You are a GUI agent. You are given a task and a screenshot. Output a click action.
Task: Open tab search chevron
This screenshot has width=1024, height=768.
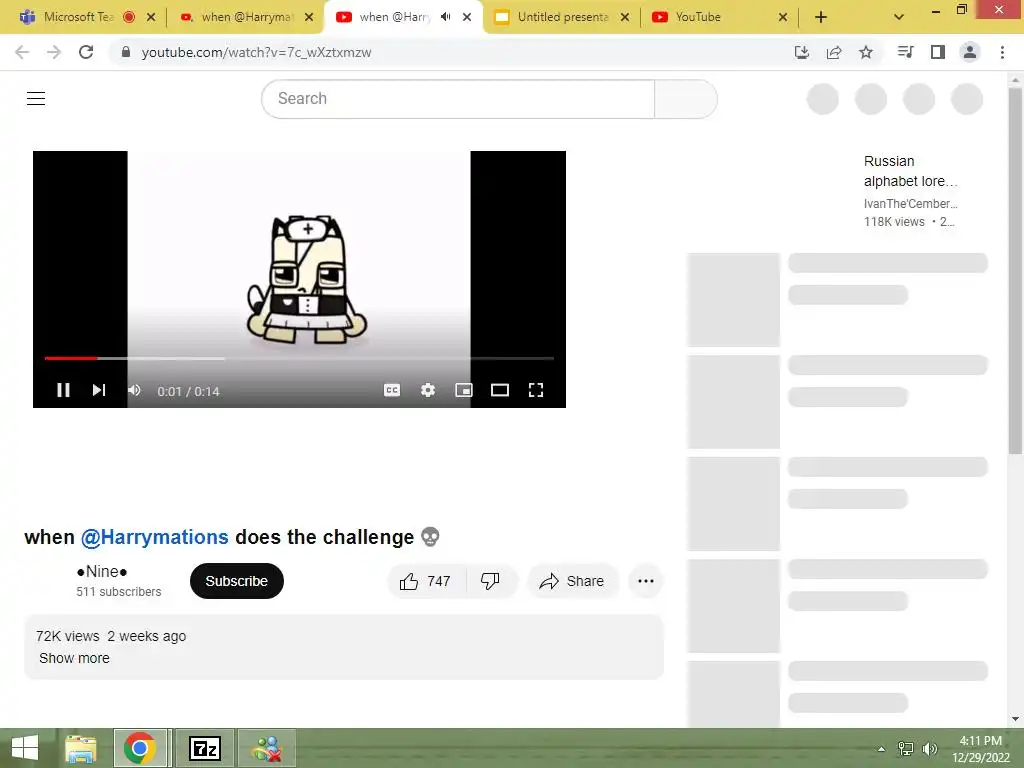pyautogui.click(x=899, y=17)
